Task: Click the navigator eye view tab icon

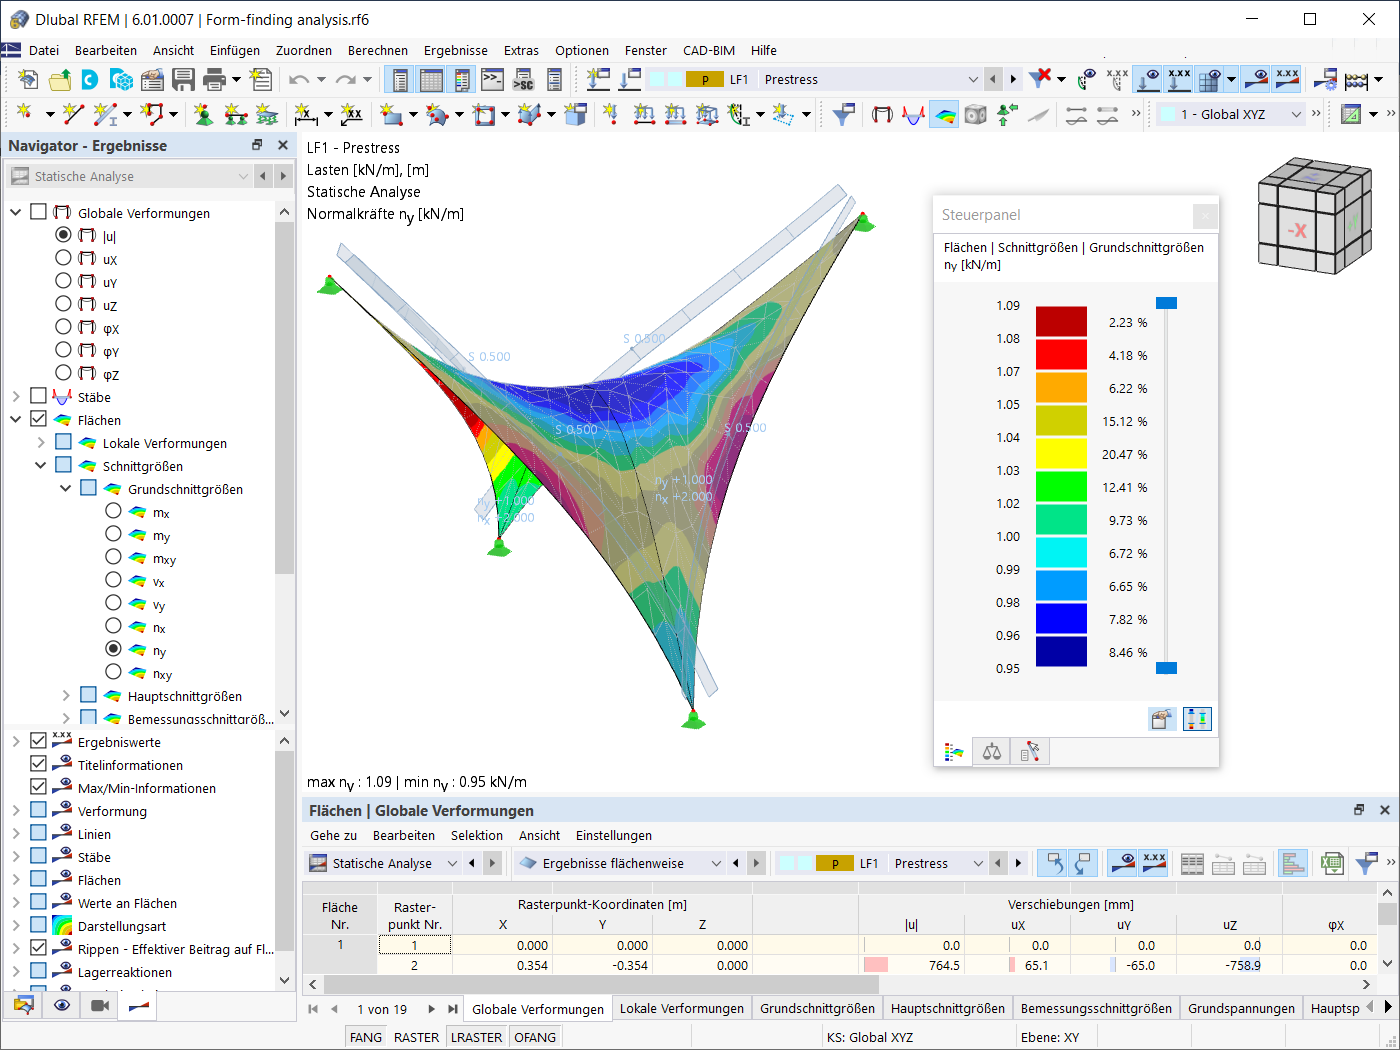Action: point(62,1005)
